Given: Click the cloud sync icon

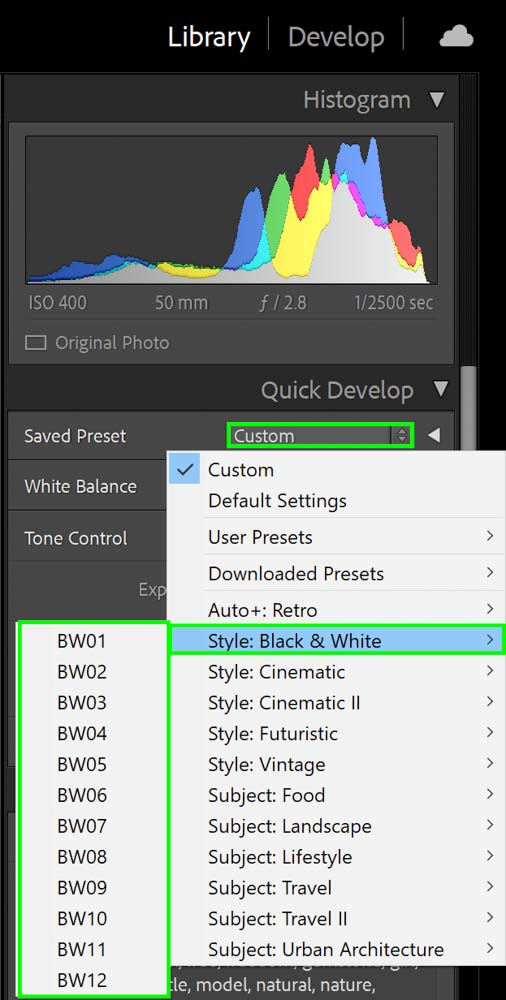Looking at the screenshot, I should point(456,37).
